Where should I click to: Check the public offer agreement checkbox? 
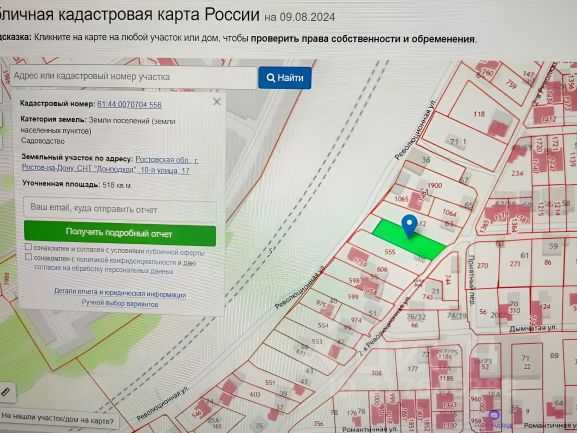pos(28,246)
